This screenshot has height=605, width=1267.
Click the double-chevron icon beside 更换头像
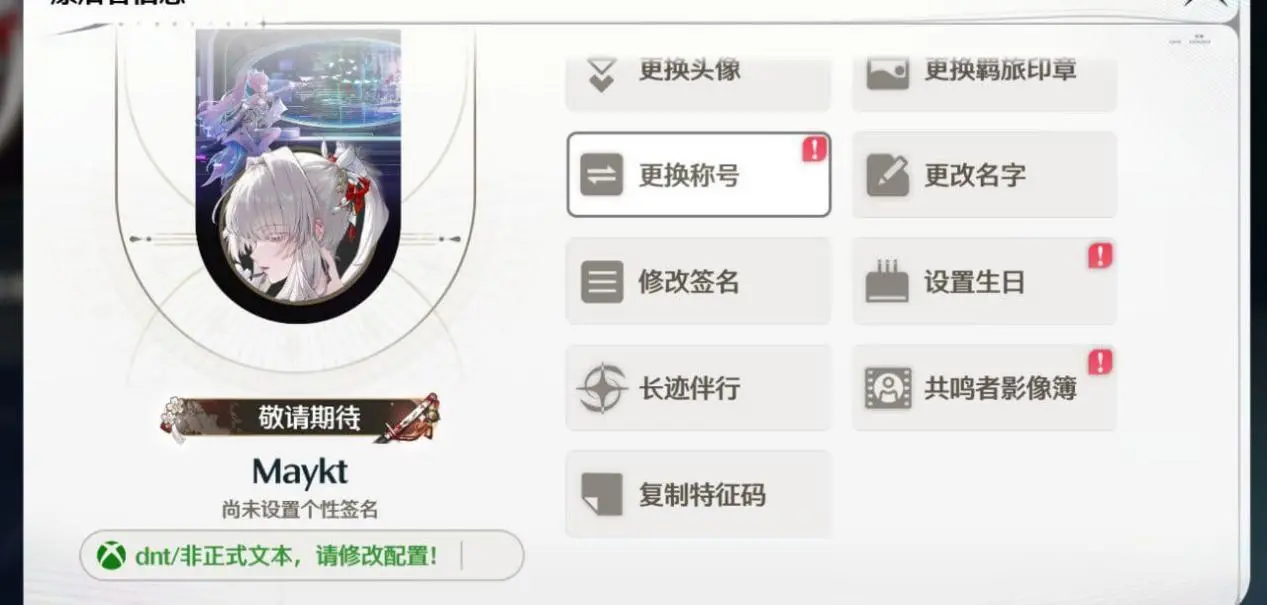601,74
